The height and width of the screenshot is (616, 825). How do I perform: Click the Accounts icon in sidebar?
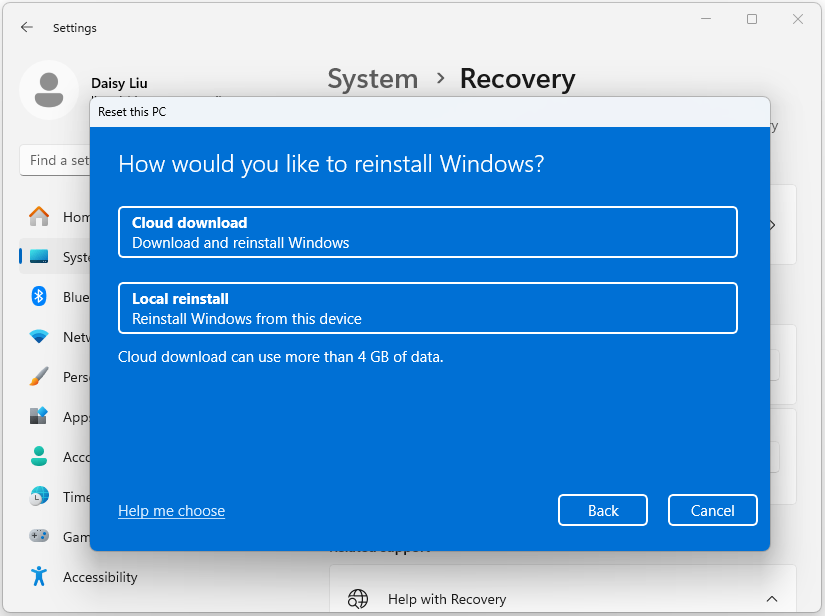pyautogui.click(x=39, y=457)
